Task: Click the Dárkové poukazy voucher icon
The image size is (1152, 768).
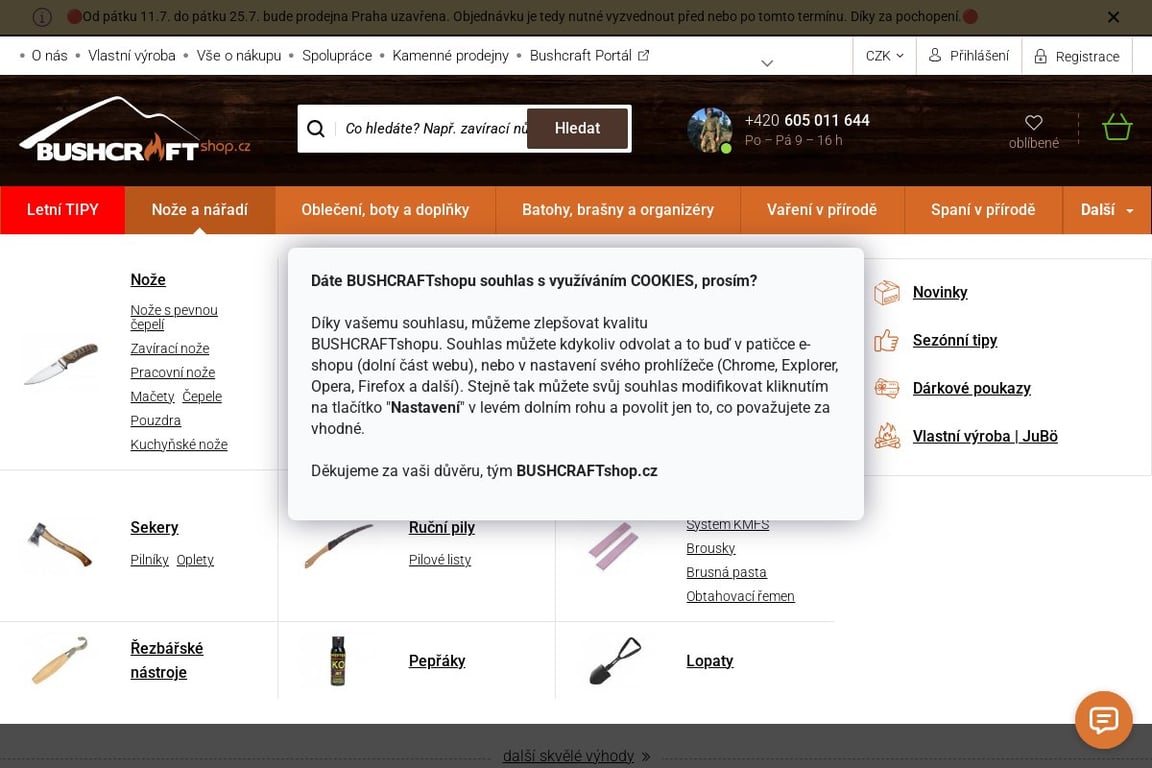Action: [x=887, y=388]
